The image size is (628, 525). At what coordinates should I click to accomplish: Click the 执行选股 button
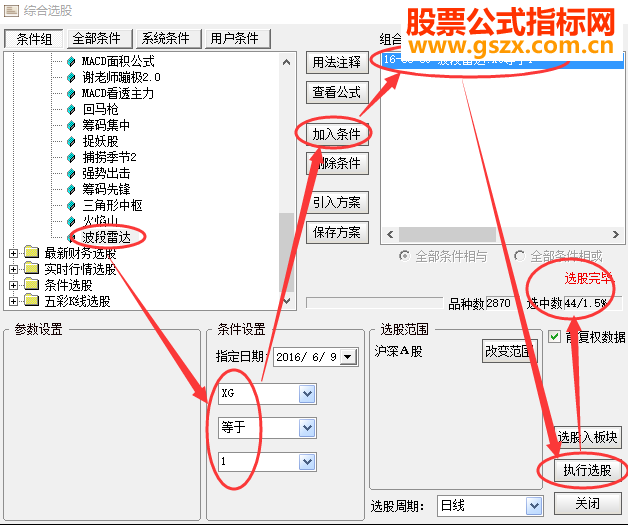pyautogui.click(x=587, y=470)
